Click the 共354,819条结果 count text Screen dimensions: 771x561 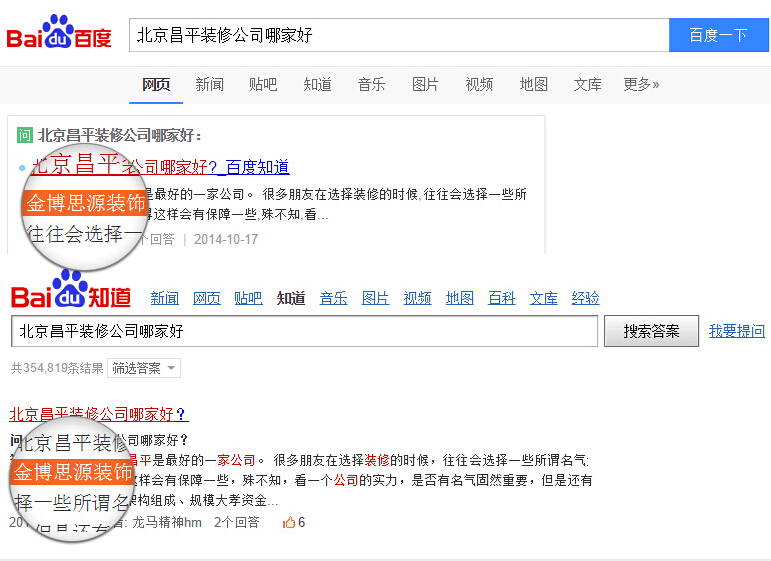coord(57,368)
